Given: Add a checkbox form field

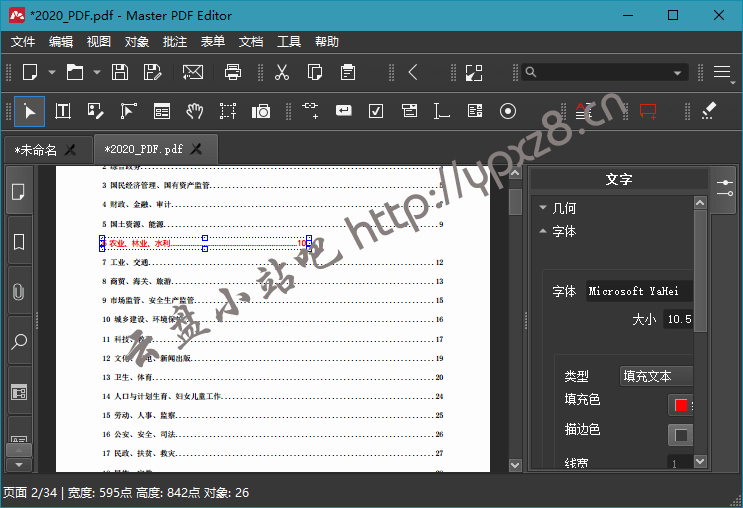Looking at the screenshot, I should point(376,111).
